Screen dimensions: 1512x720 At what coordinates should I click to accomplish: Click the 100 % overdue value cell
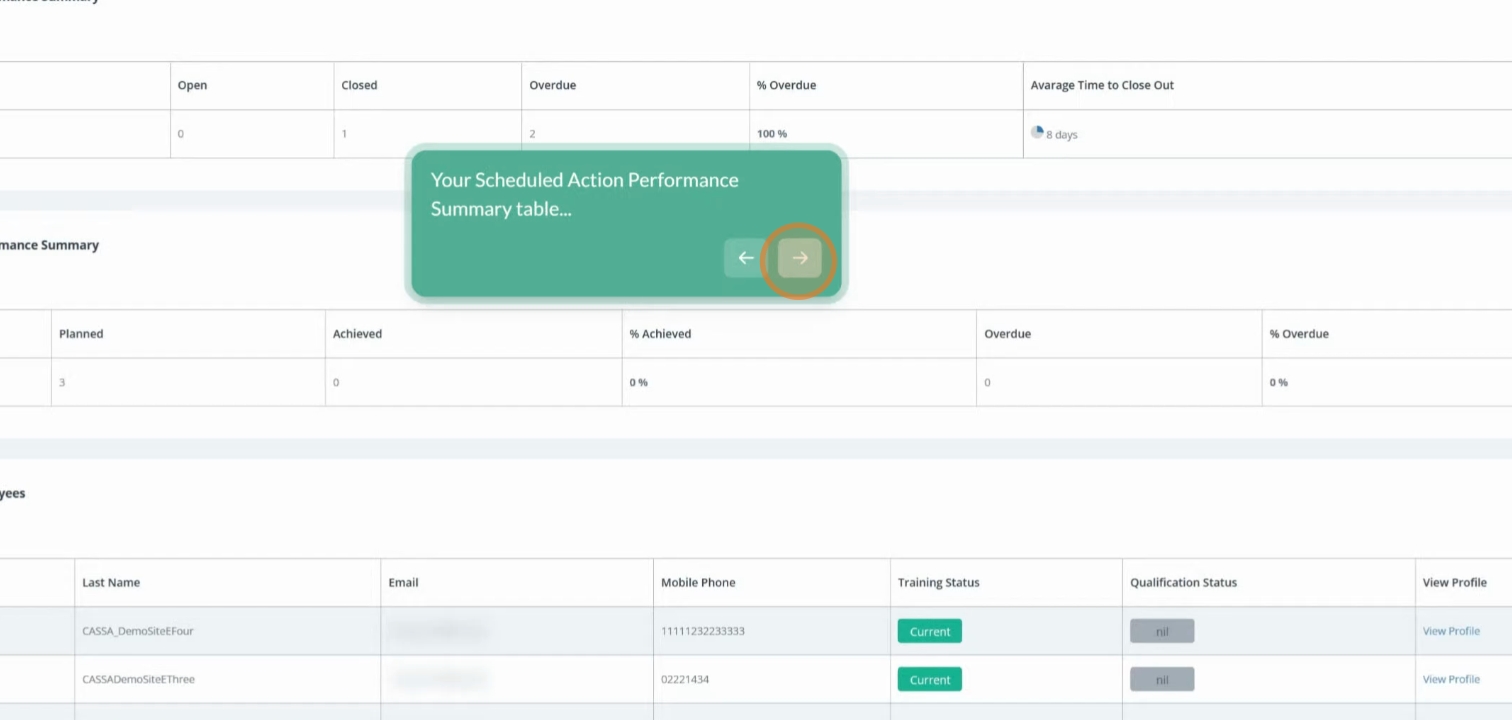click(772, 134)
